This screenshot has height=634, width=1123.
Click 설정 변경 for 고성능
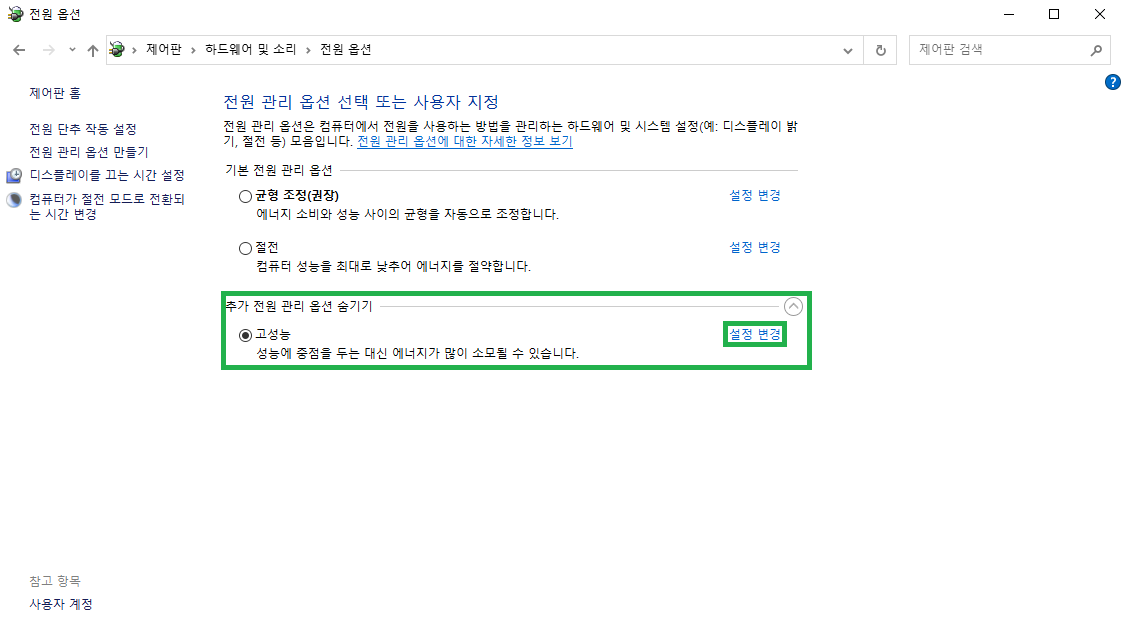755,335
